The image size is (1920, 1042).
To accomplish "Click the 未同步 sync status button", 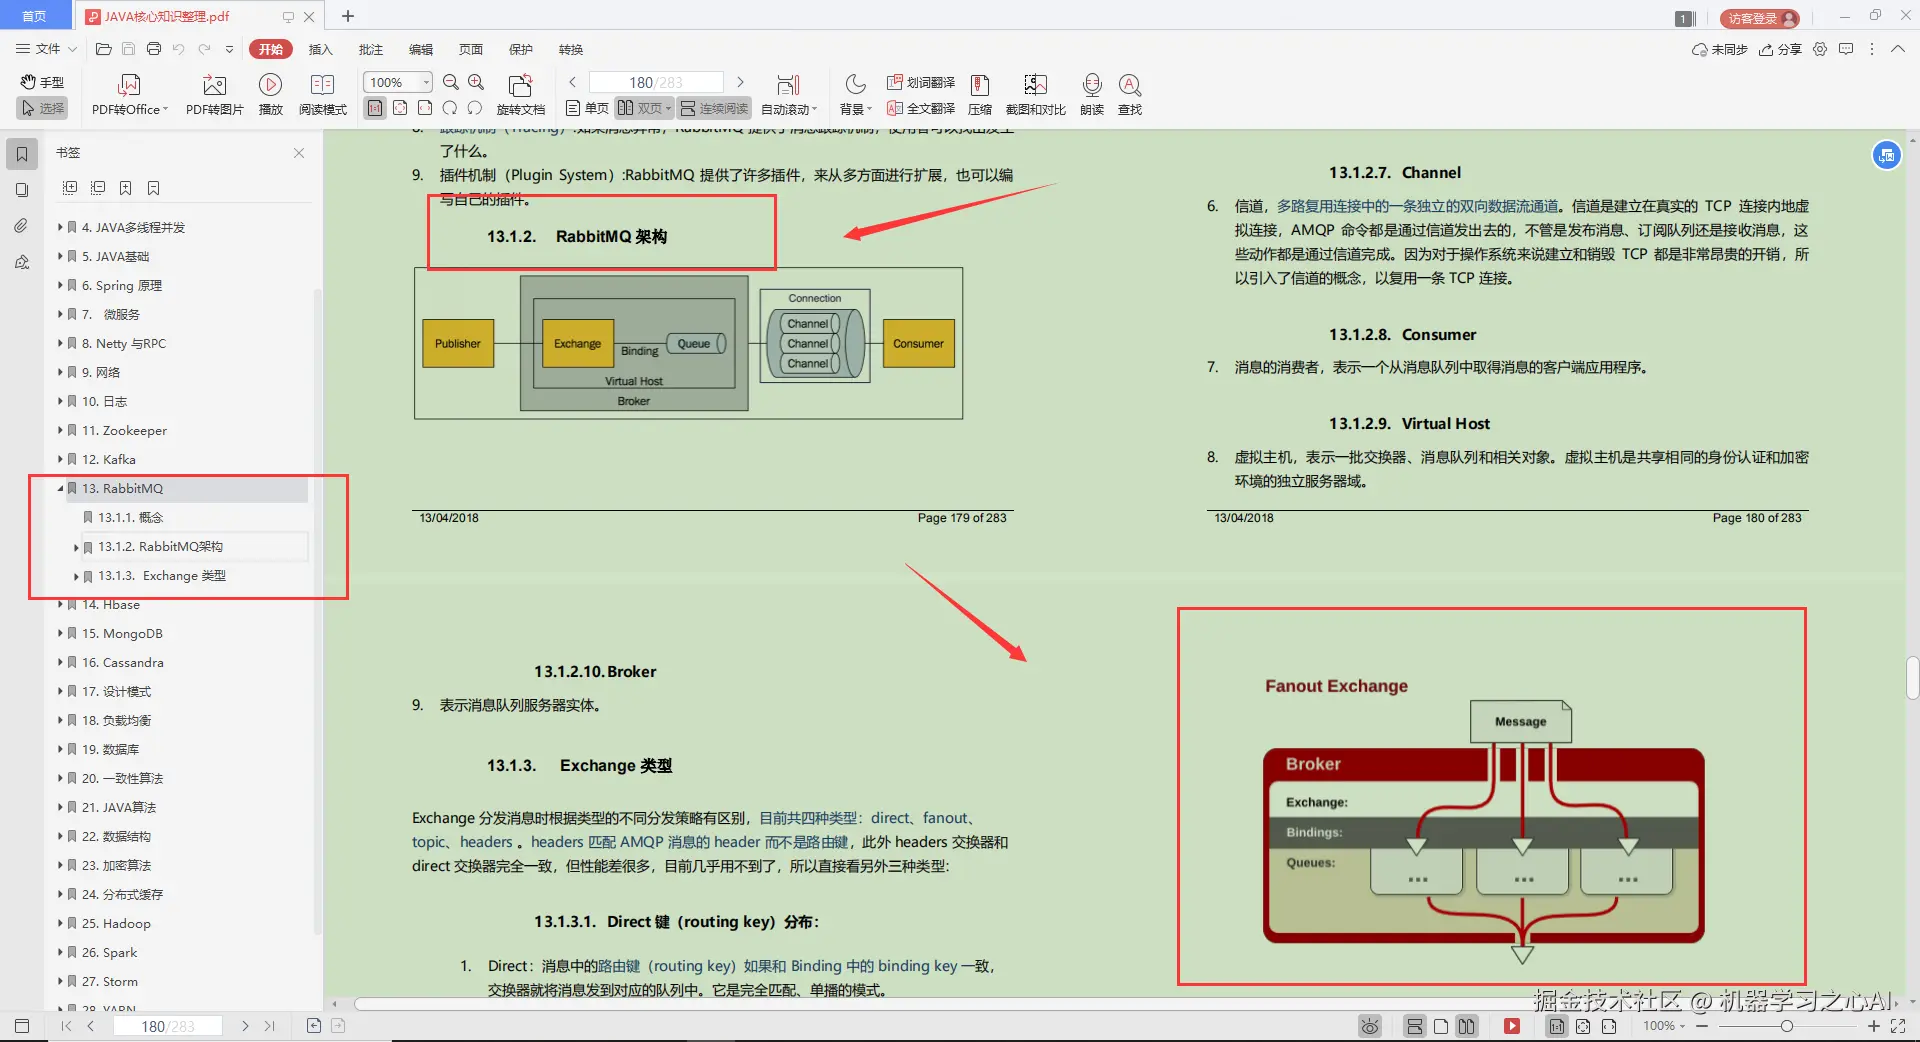I will (1719, 49).
